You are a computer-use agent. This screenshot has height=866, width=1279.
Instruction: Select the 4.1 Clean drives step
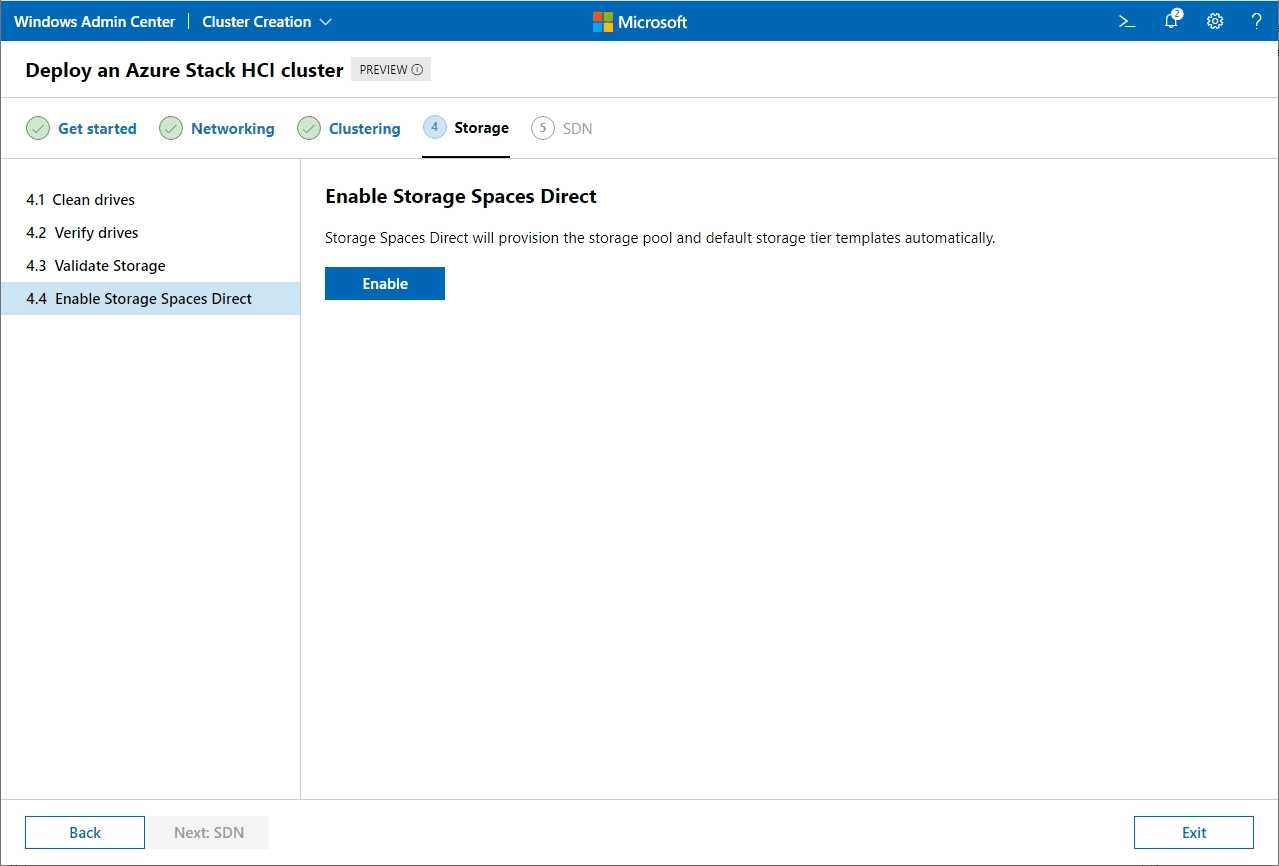(80, 199)
